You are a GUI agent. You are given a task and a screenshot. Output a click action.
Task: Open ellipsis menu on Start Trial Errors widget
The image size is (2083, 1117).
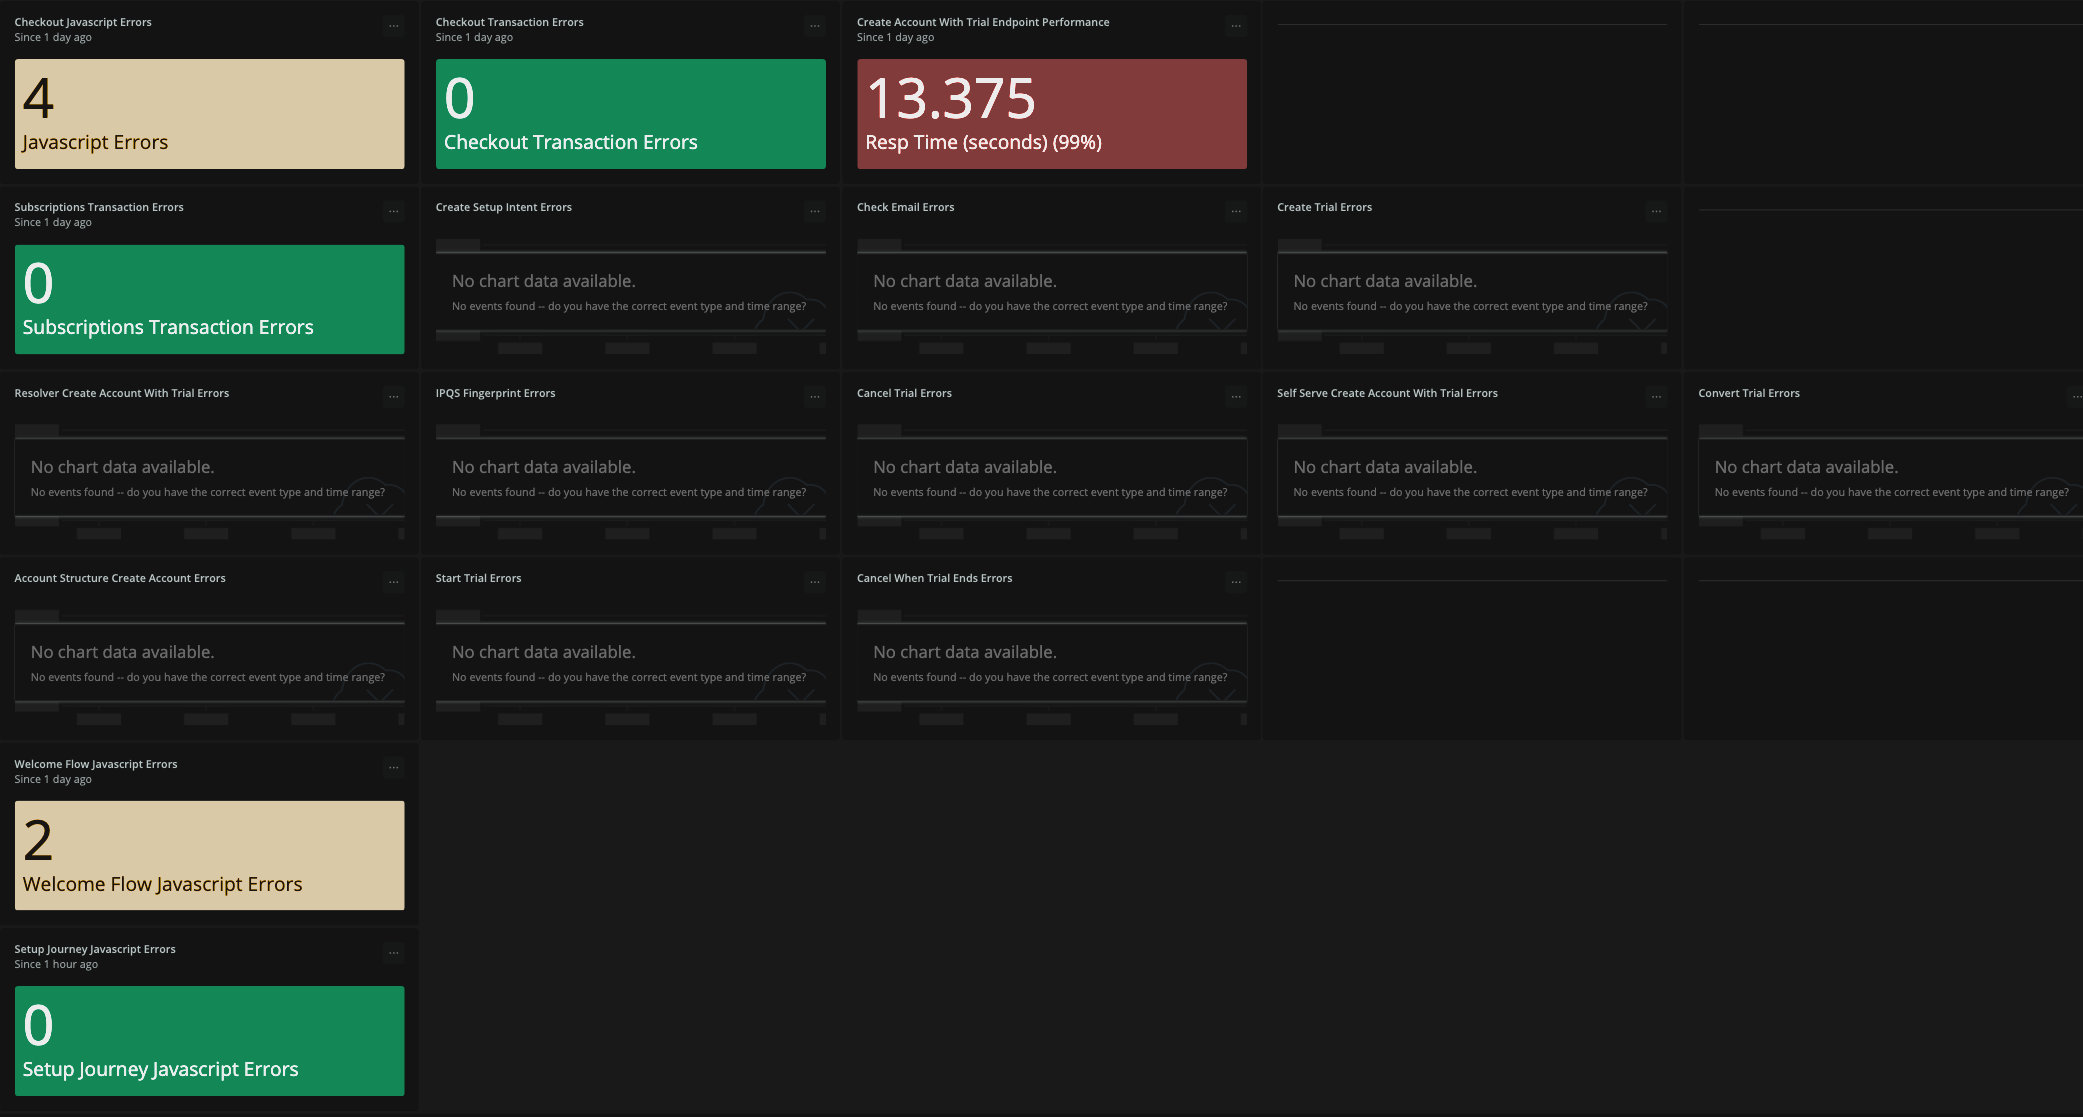[x=815, y=582]
